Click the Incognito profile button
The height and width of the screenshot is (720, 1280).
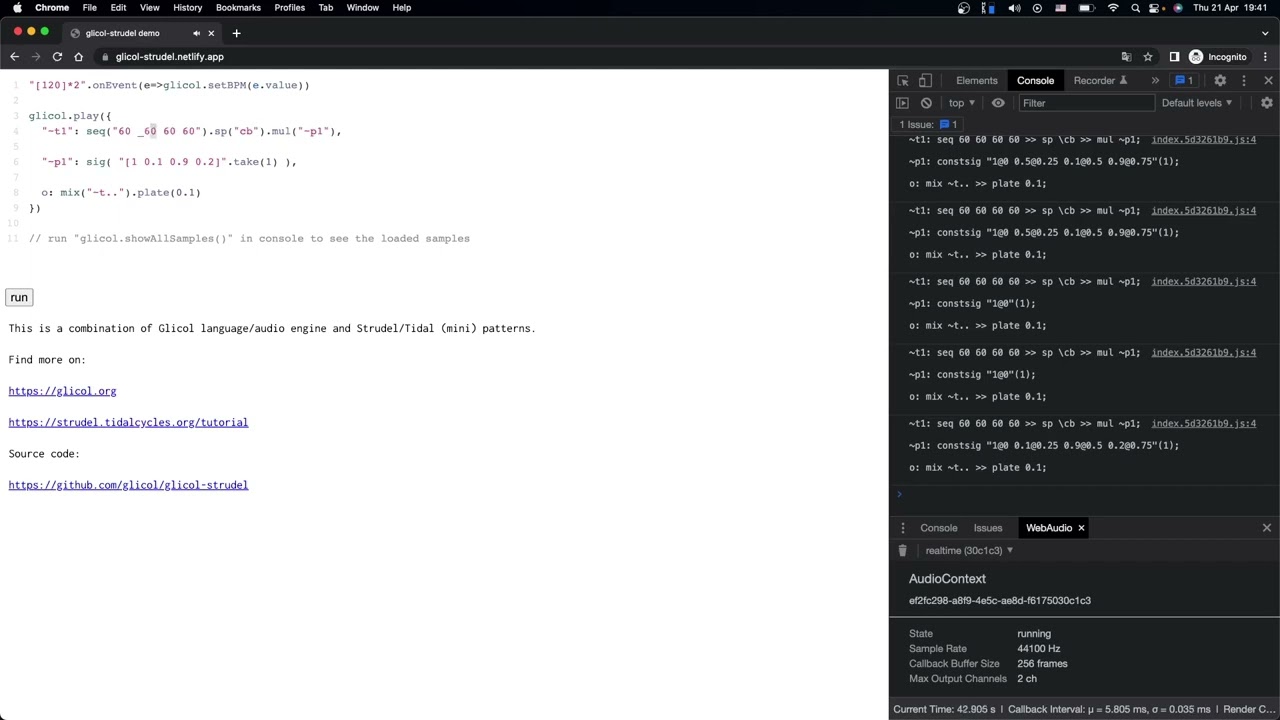1218,57
